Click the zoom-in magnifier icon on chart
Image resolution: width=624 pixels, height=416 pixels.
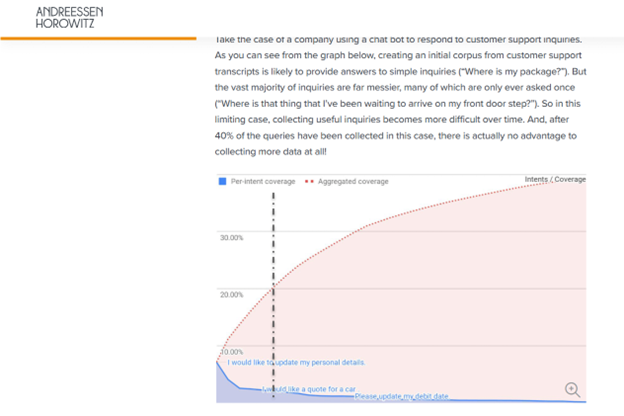[x=572, y=389]
